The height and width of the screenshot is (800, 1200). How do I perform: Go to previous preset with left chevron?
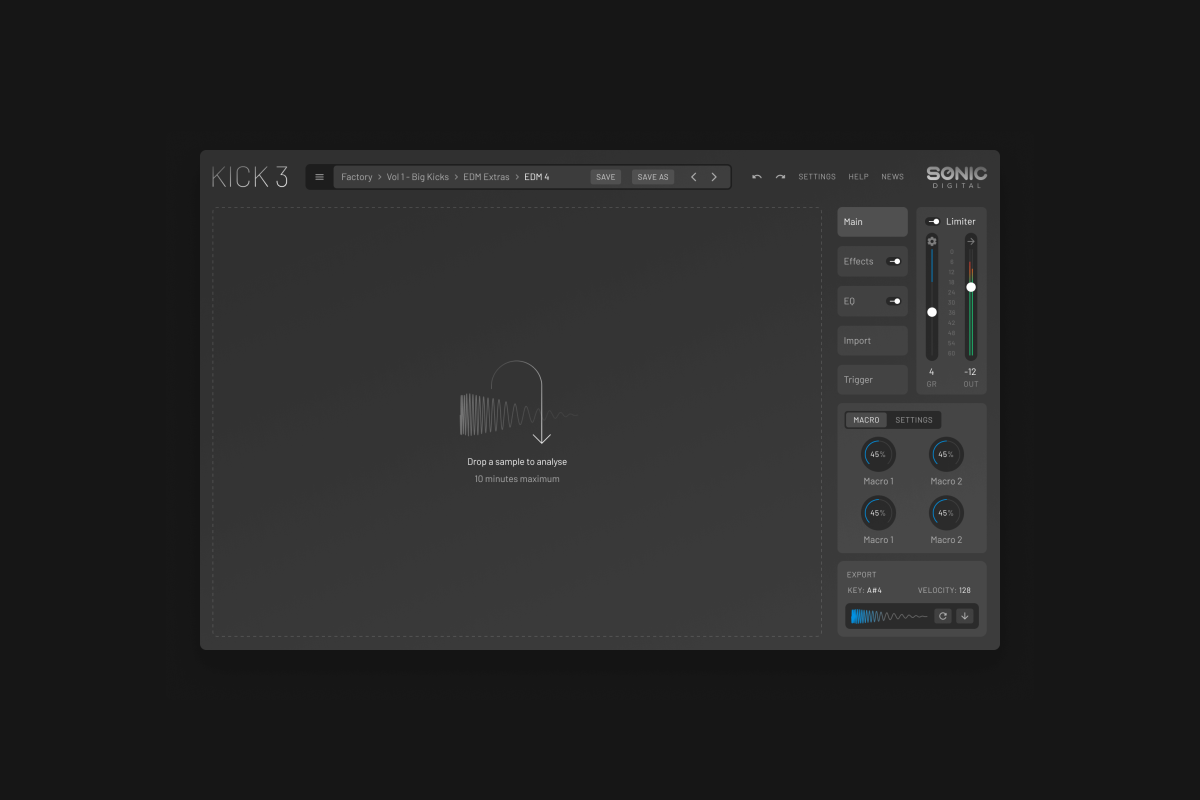694,177
